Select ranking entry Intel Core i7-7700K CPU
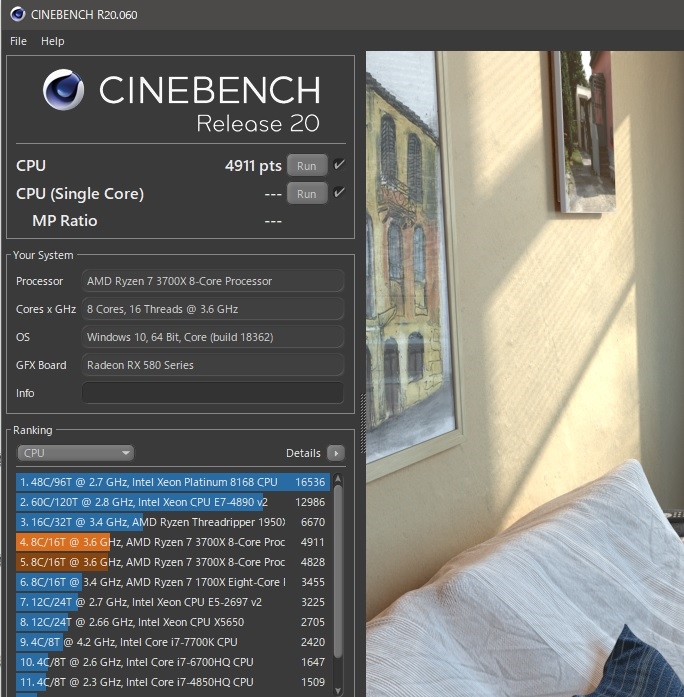Image resolution: width=684 pixels, height=697 pixels. pos(173,642)
